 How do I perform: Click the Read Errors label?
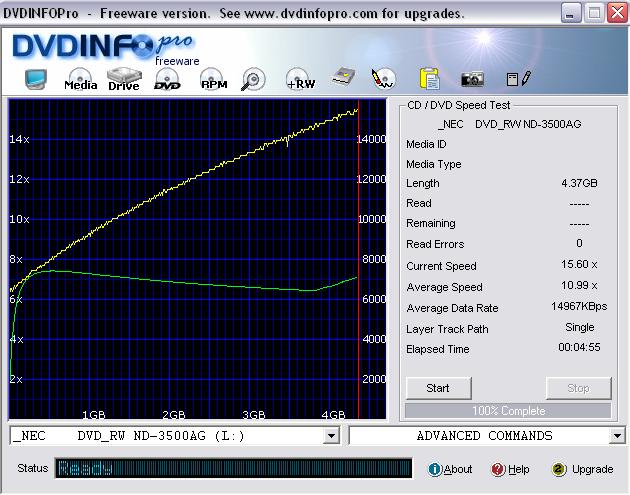435,244
